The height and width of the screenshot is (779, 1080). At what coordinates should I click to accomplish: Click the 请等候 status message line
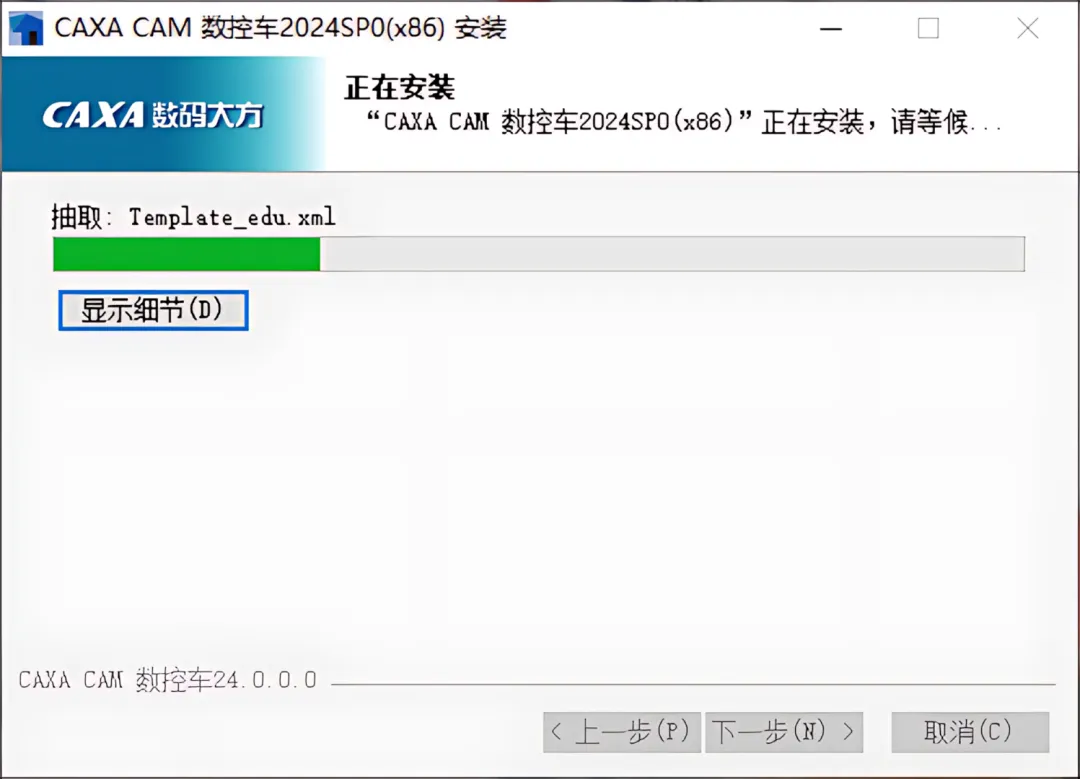tap(683, 123)
